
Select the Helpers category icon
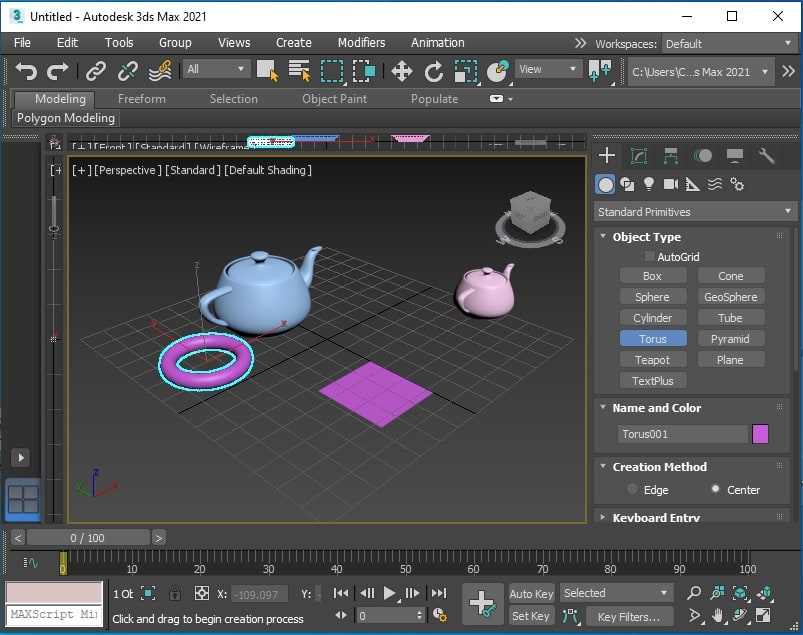click(692, 184)
